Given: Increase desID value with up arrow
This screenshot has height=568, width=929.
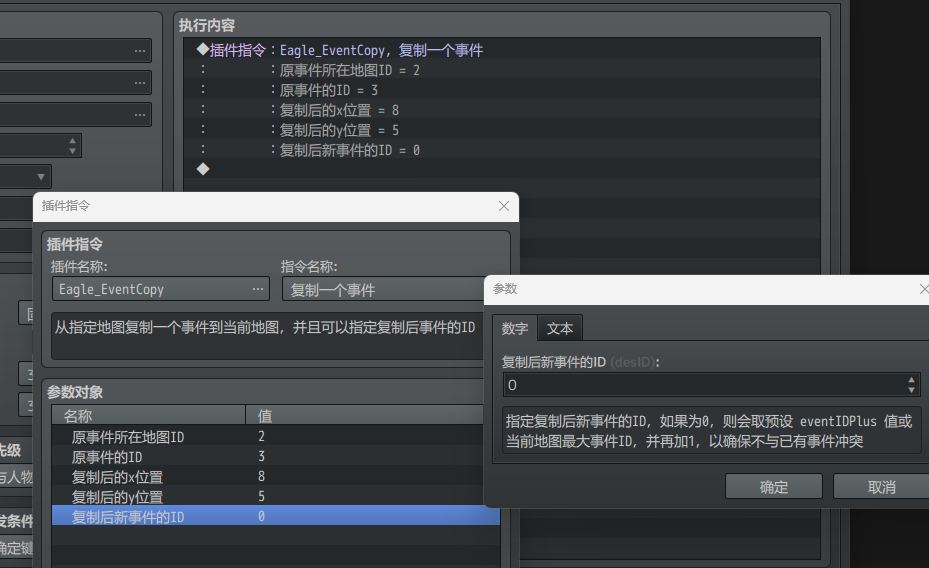Looking at the screenshot, I should (x=911, y=380).
